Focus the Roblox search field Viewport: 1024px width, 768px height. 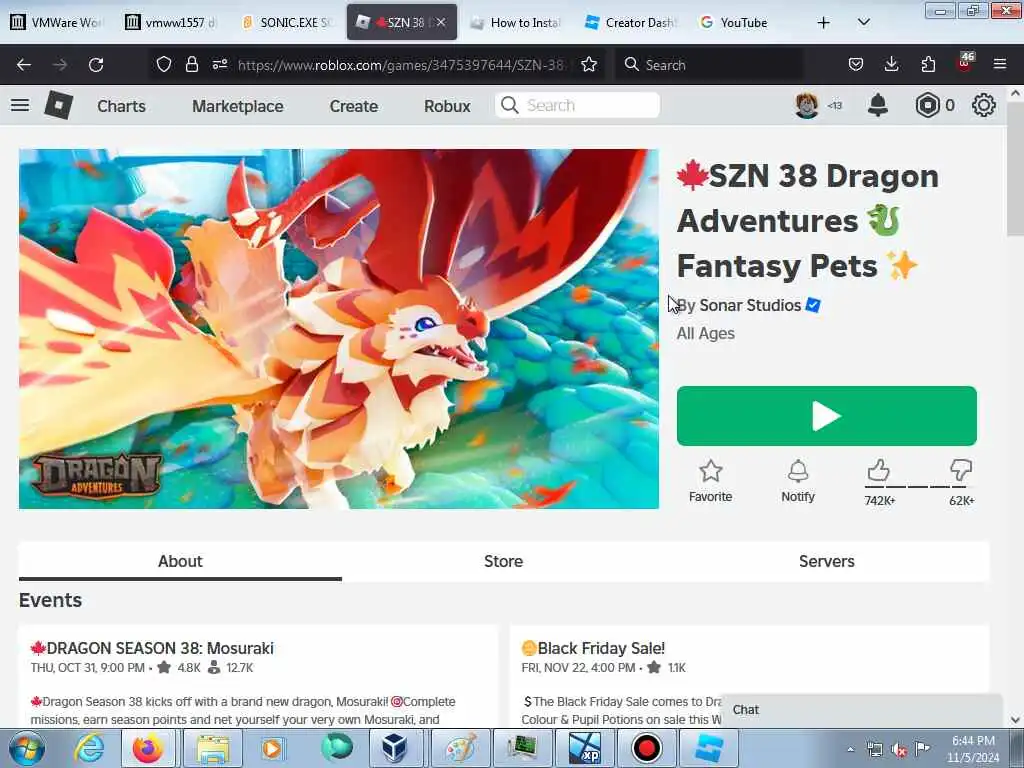click(578, 105)
